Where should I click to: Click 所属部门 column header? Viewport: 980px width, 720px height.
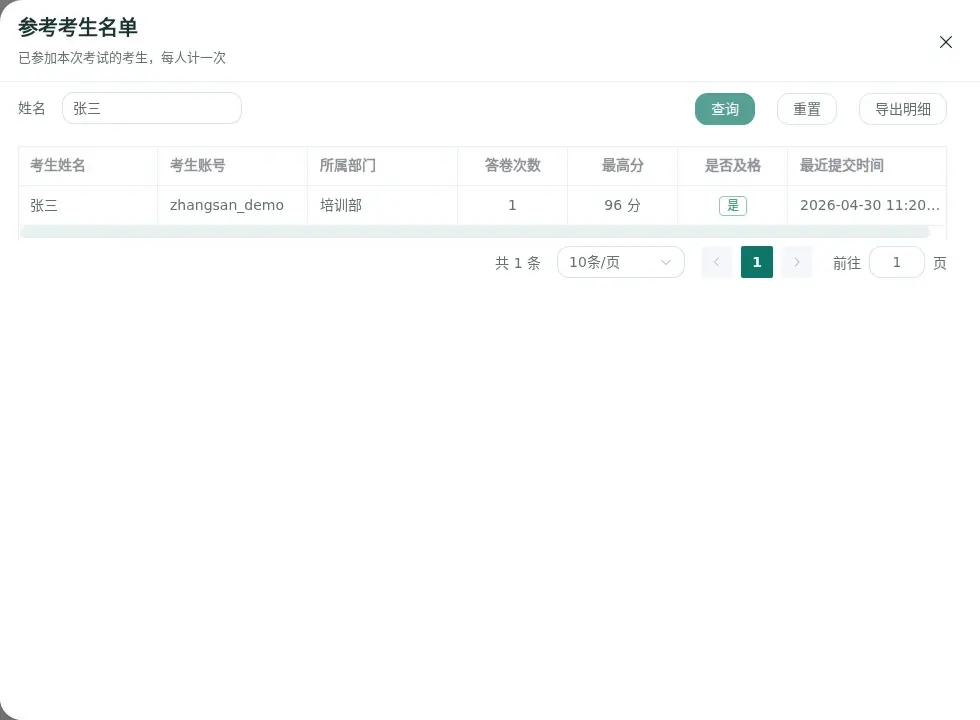pyautogui.click(x=382, y=166)
